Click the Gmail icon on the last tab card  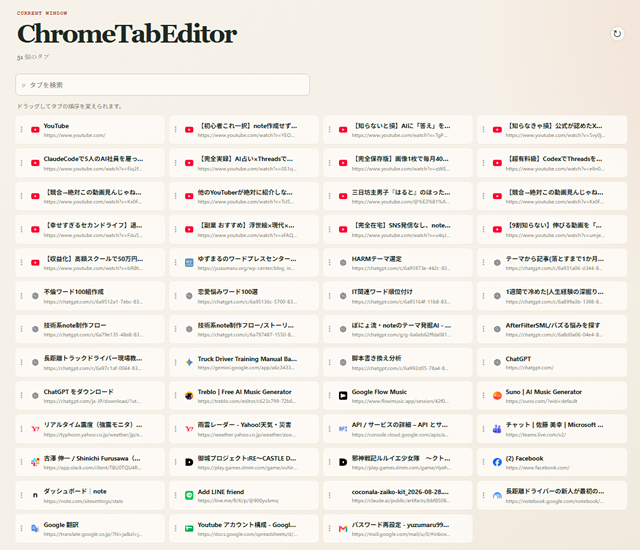(x=343, y=528)
